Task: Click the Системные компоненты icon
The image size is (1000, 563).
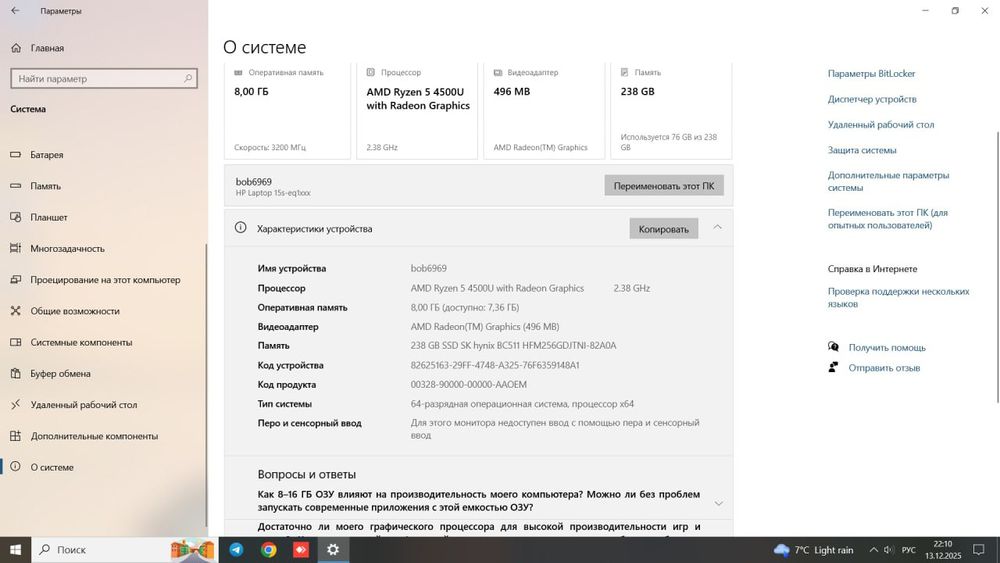Action: 16,342
